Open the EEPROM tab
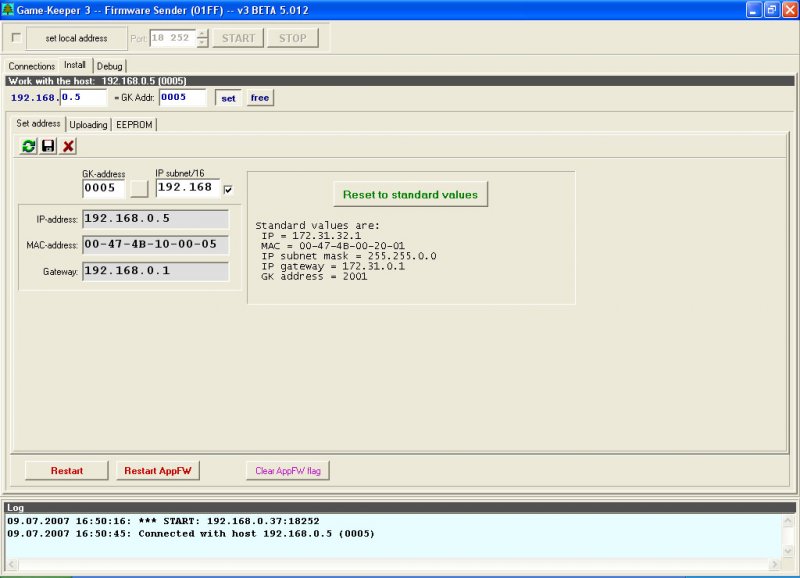This screenshot has width=800, height=578. point(134,125)
